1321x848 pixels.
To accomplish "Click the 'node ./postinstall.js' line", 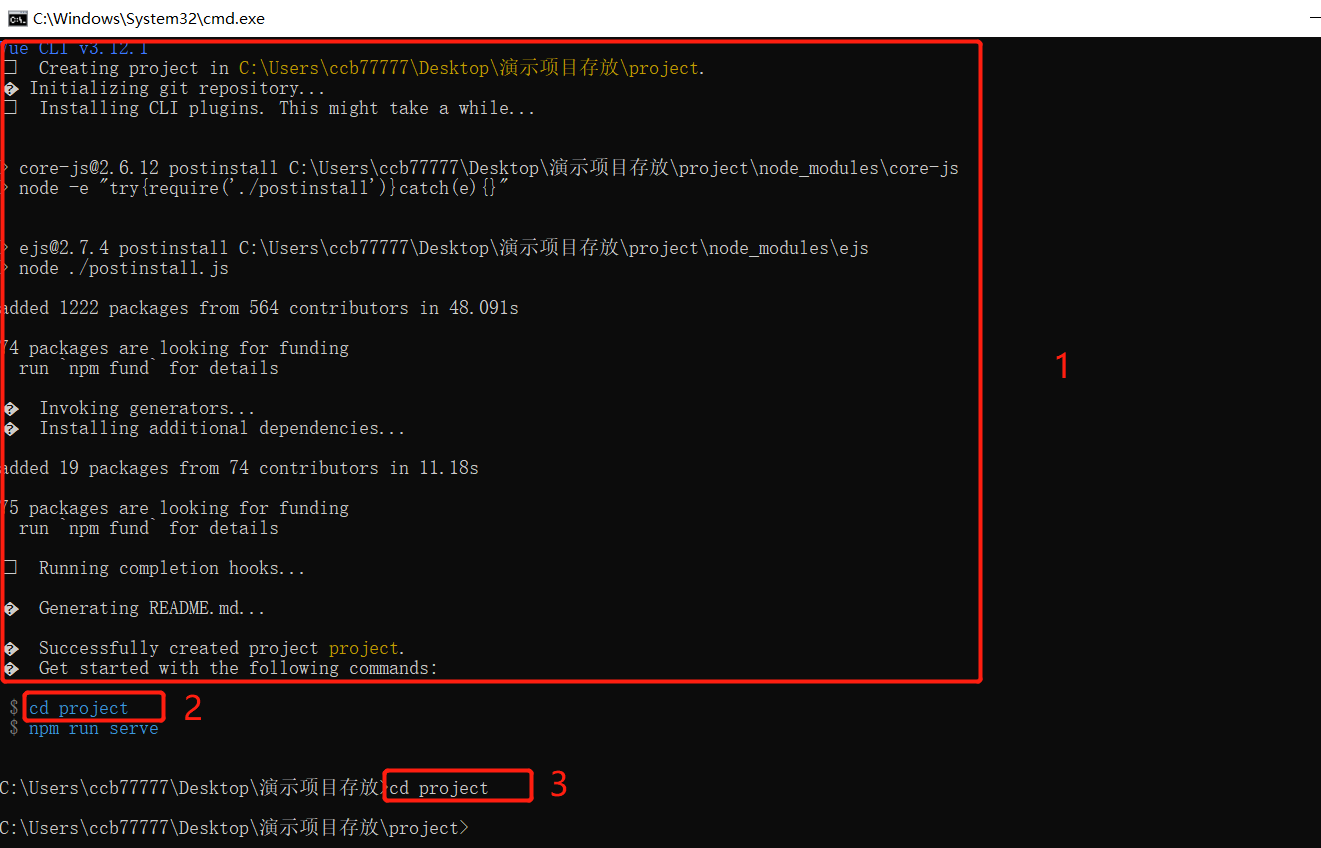I will [x=116, y=268].
